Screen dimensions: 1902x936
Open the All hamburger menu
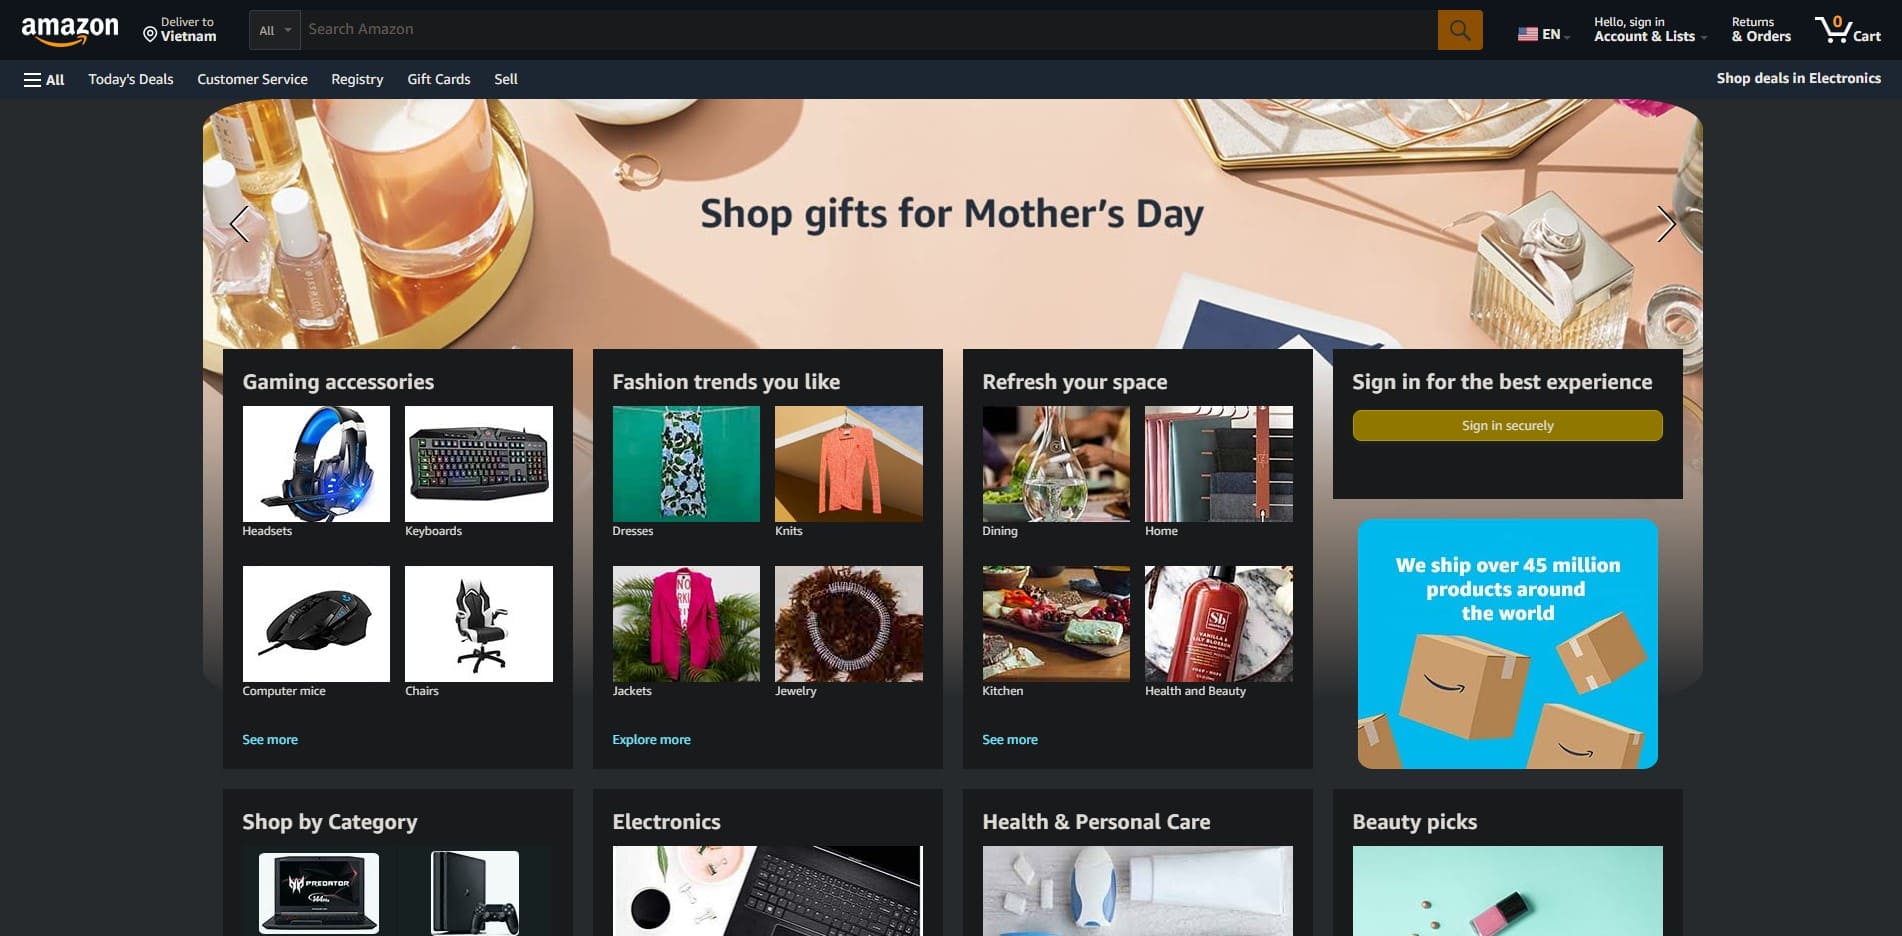pos(44,79)
